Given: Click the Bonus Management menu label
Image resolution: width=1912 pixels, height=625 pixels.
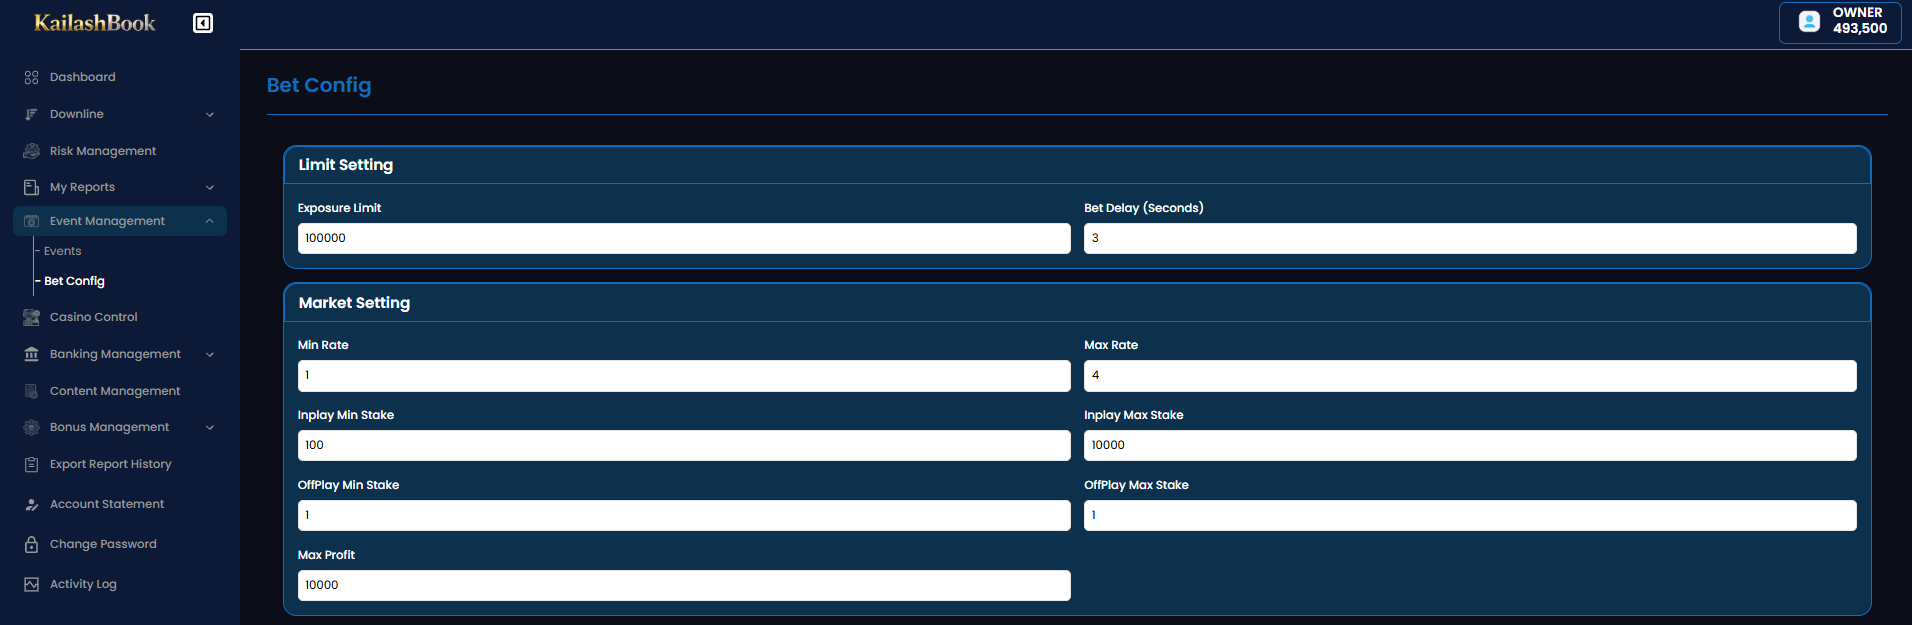Looking at the screenshot, I should [x=109, y=427].
